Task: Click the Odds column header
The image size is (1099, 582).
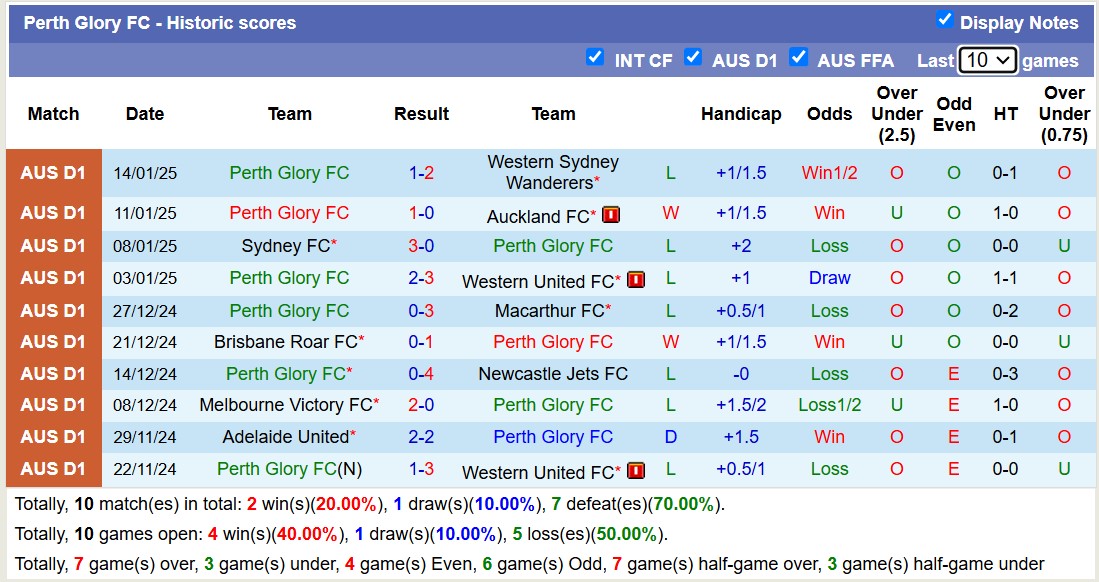Action: (x=829, y=113)
